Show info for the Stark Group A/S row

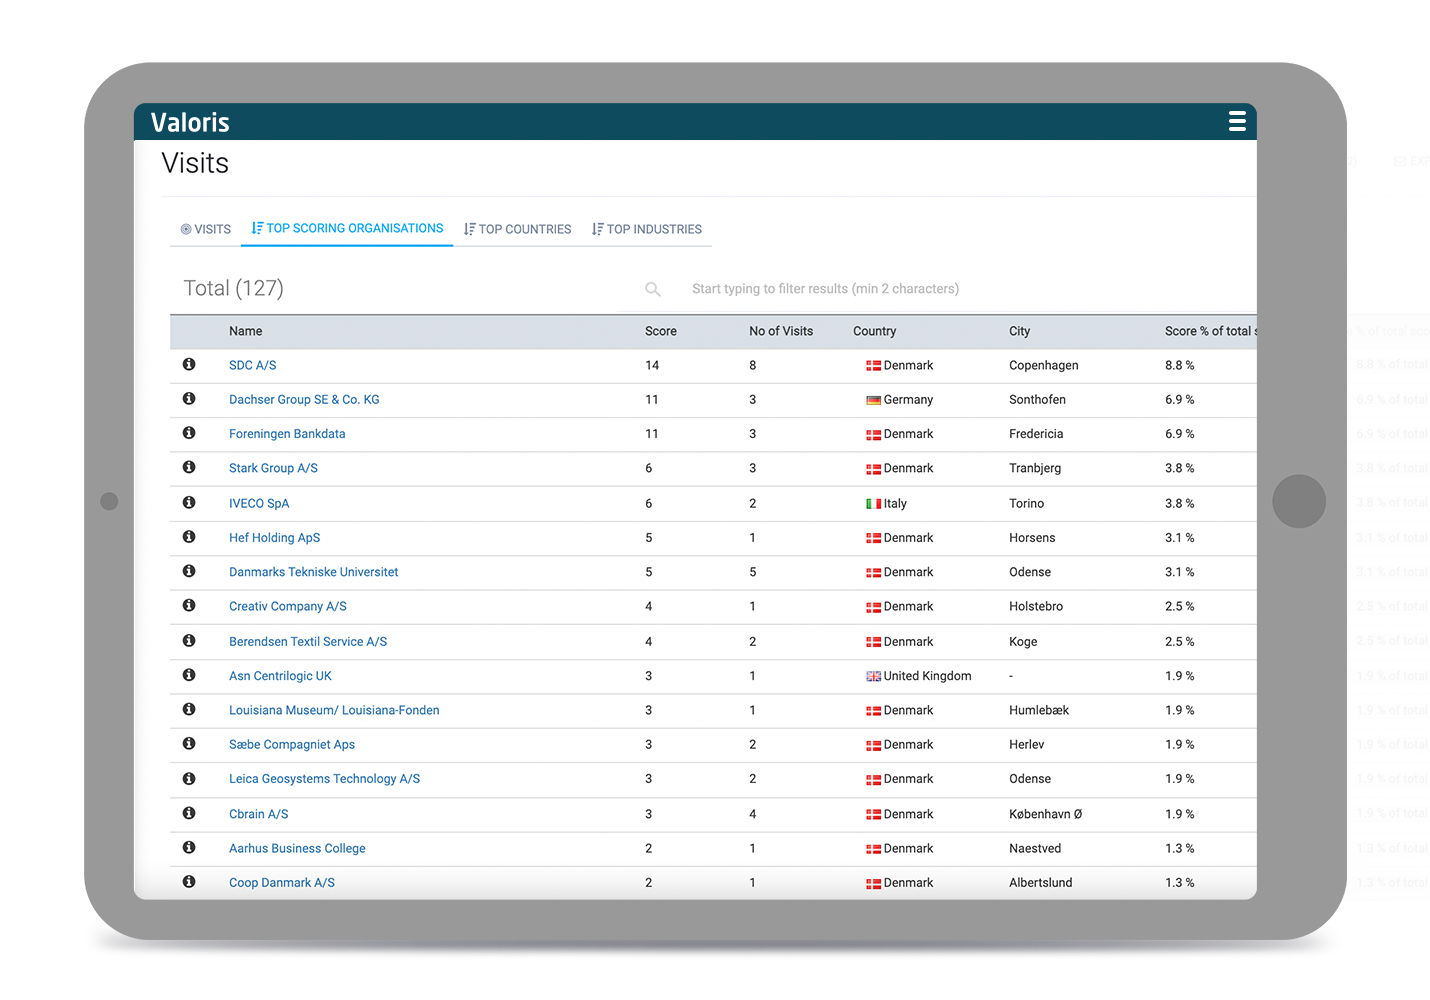point(189,467)
